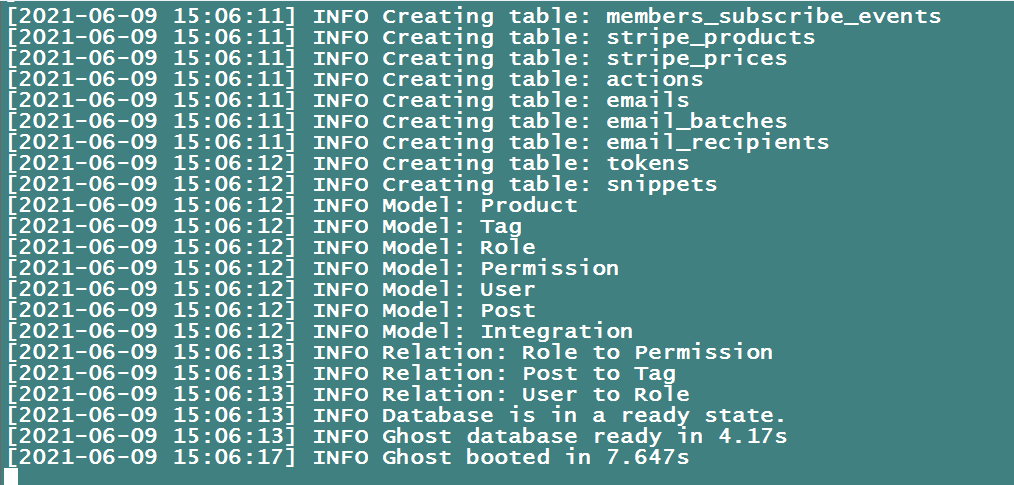Click the 'Model: Integration' log line
Screen dimensions: 1014x485
point(507,331)
